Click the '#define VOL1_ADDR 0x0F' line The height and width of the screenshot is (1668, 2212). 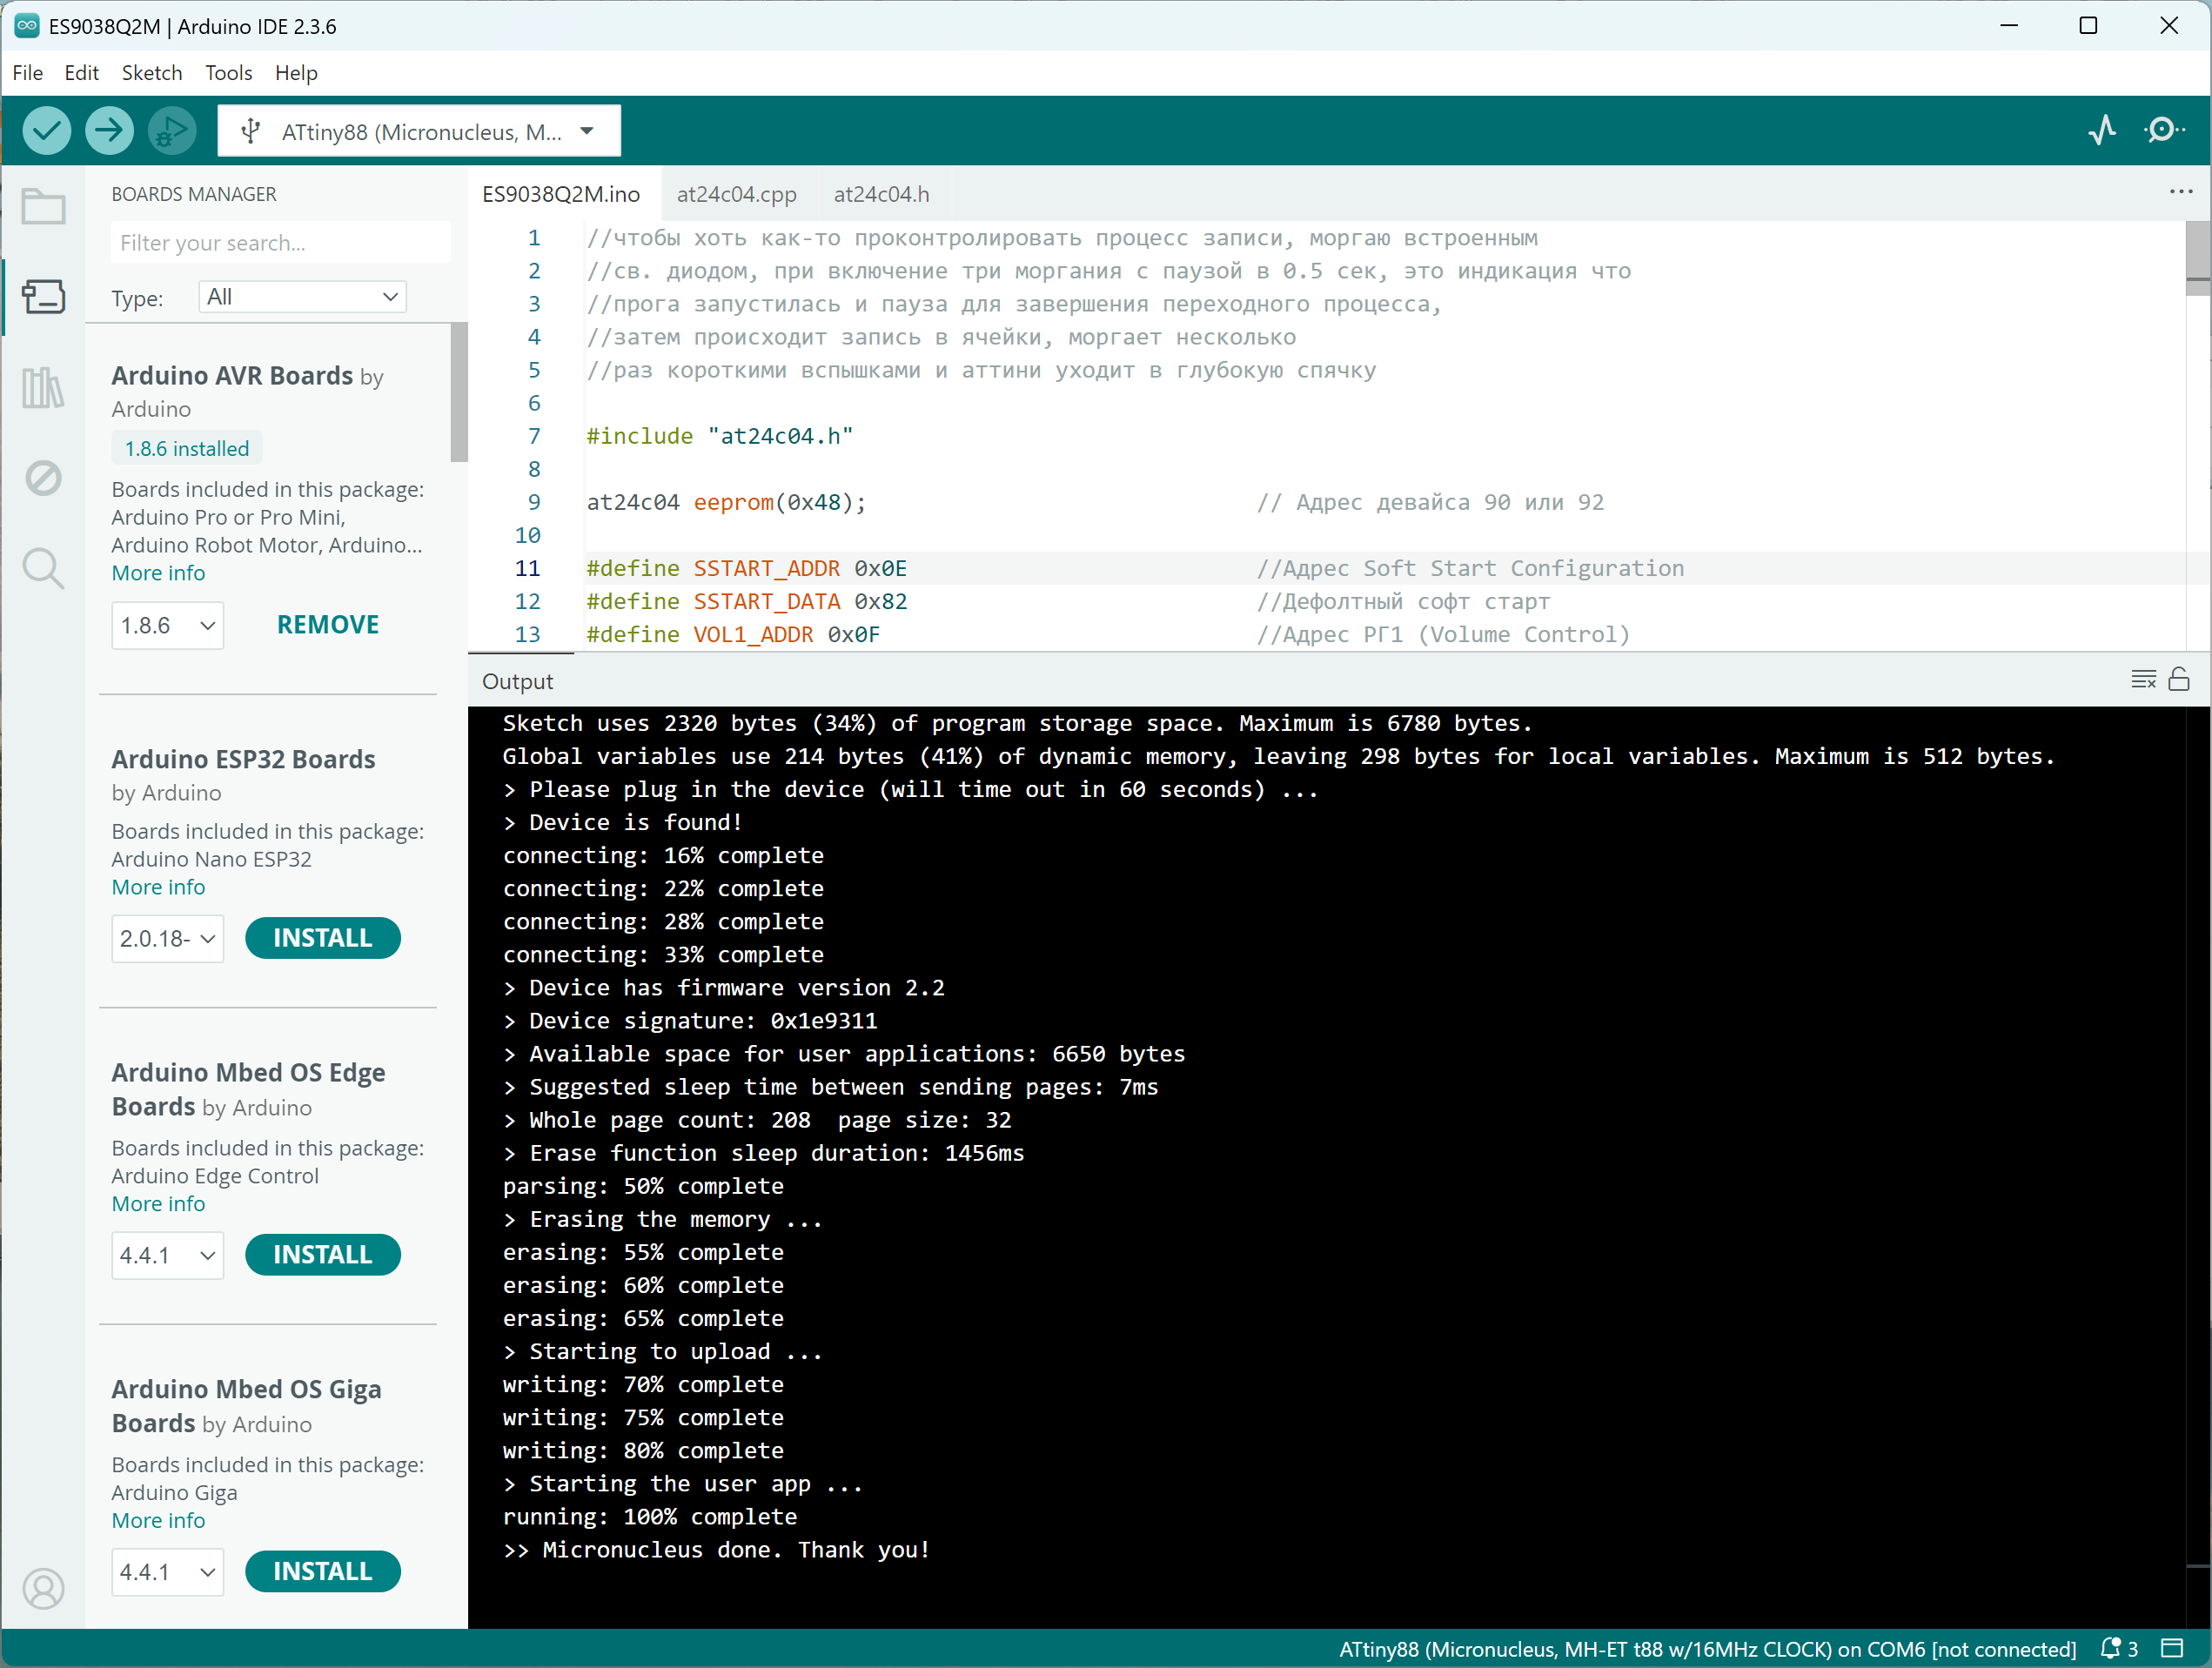point(733,634)
